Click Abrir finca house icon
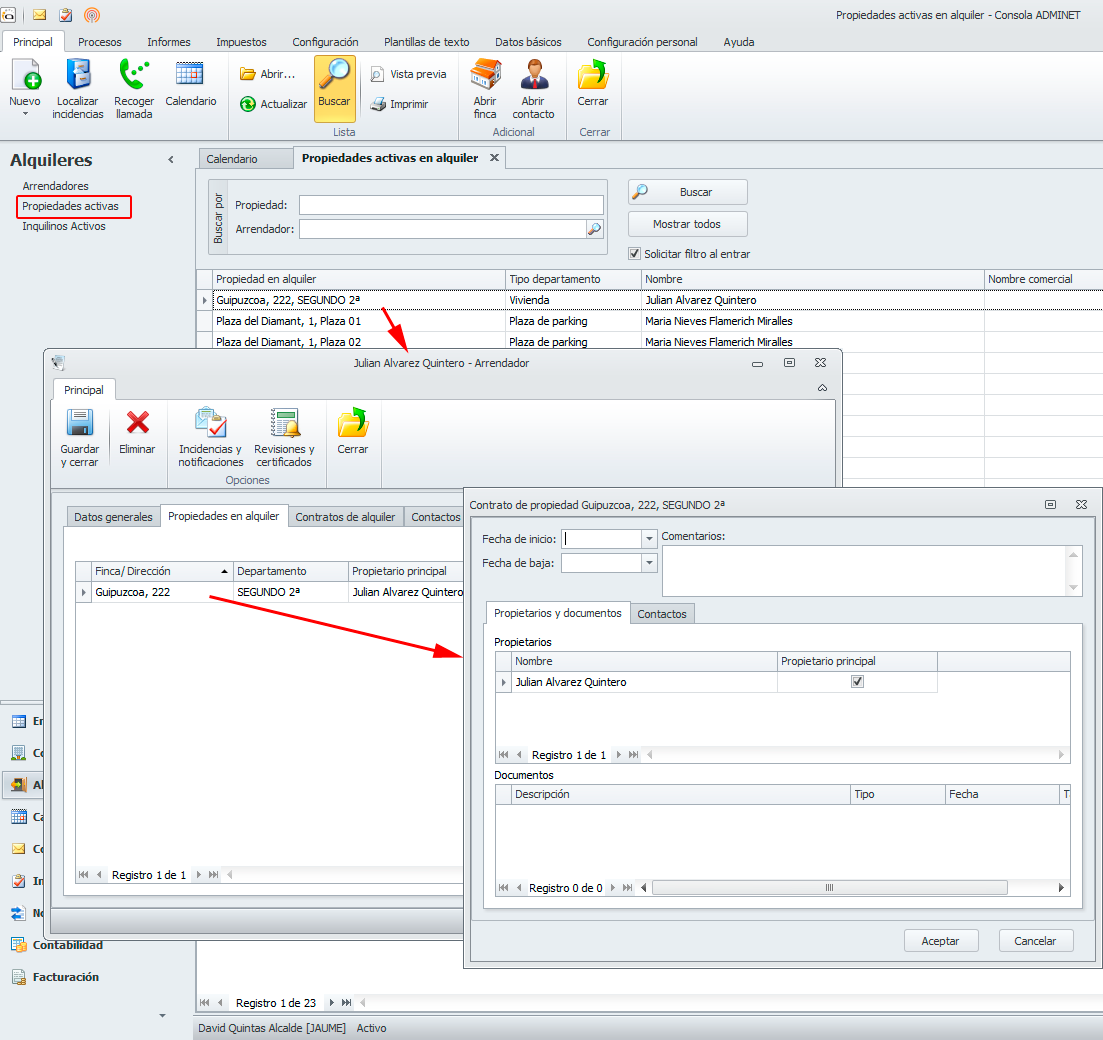The width and height of the screenshot is (1103, 1040). 485,76
